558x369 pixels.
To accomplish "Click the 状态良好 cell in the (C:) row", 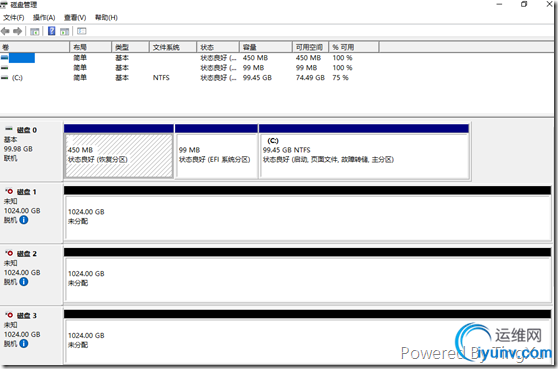I will click(218, 78).
